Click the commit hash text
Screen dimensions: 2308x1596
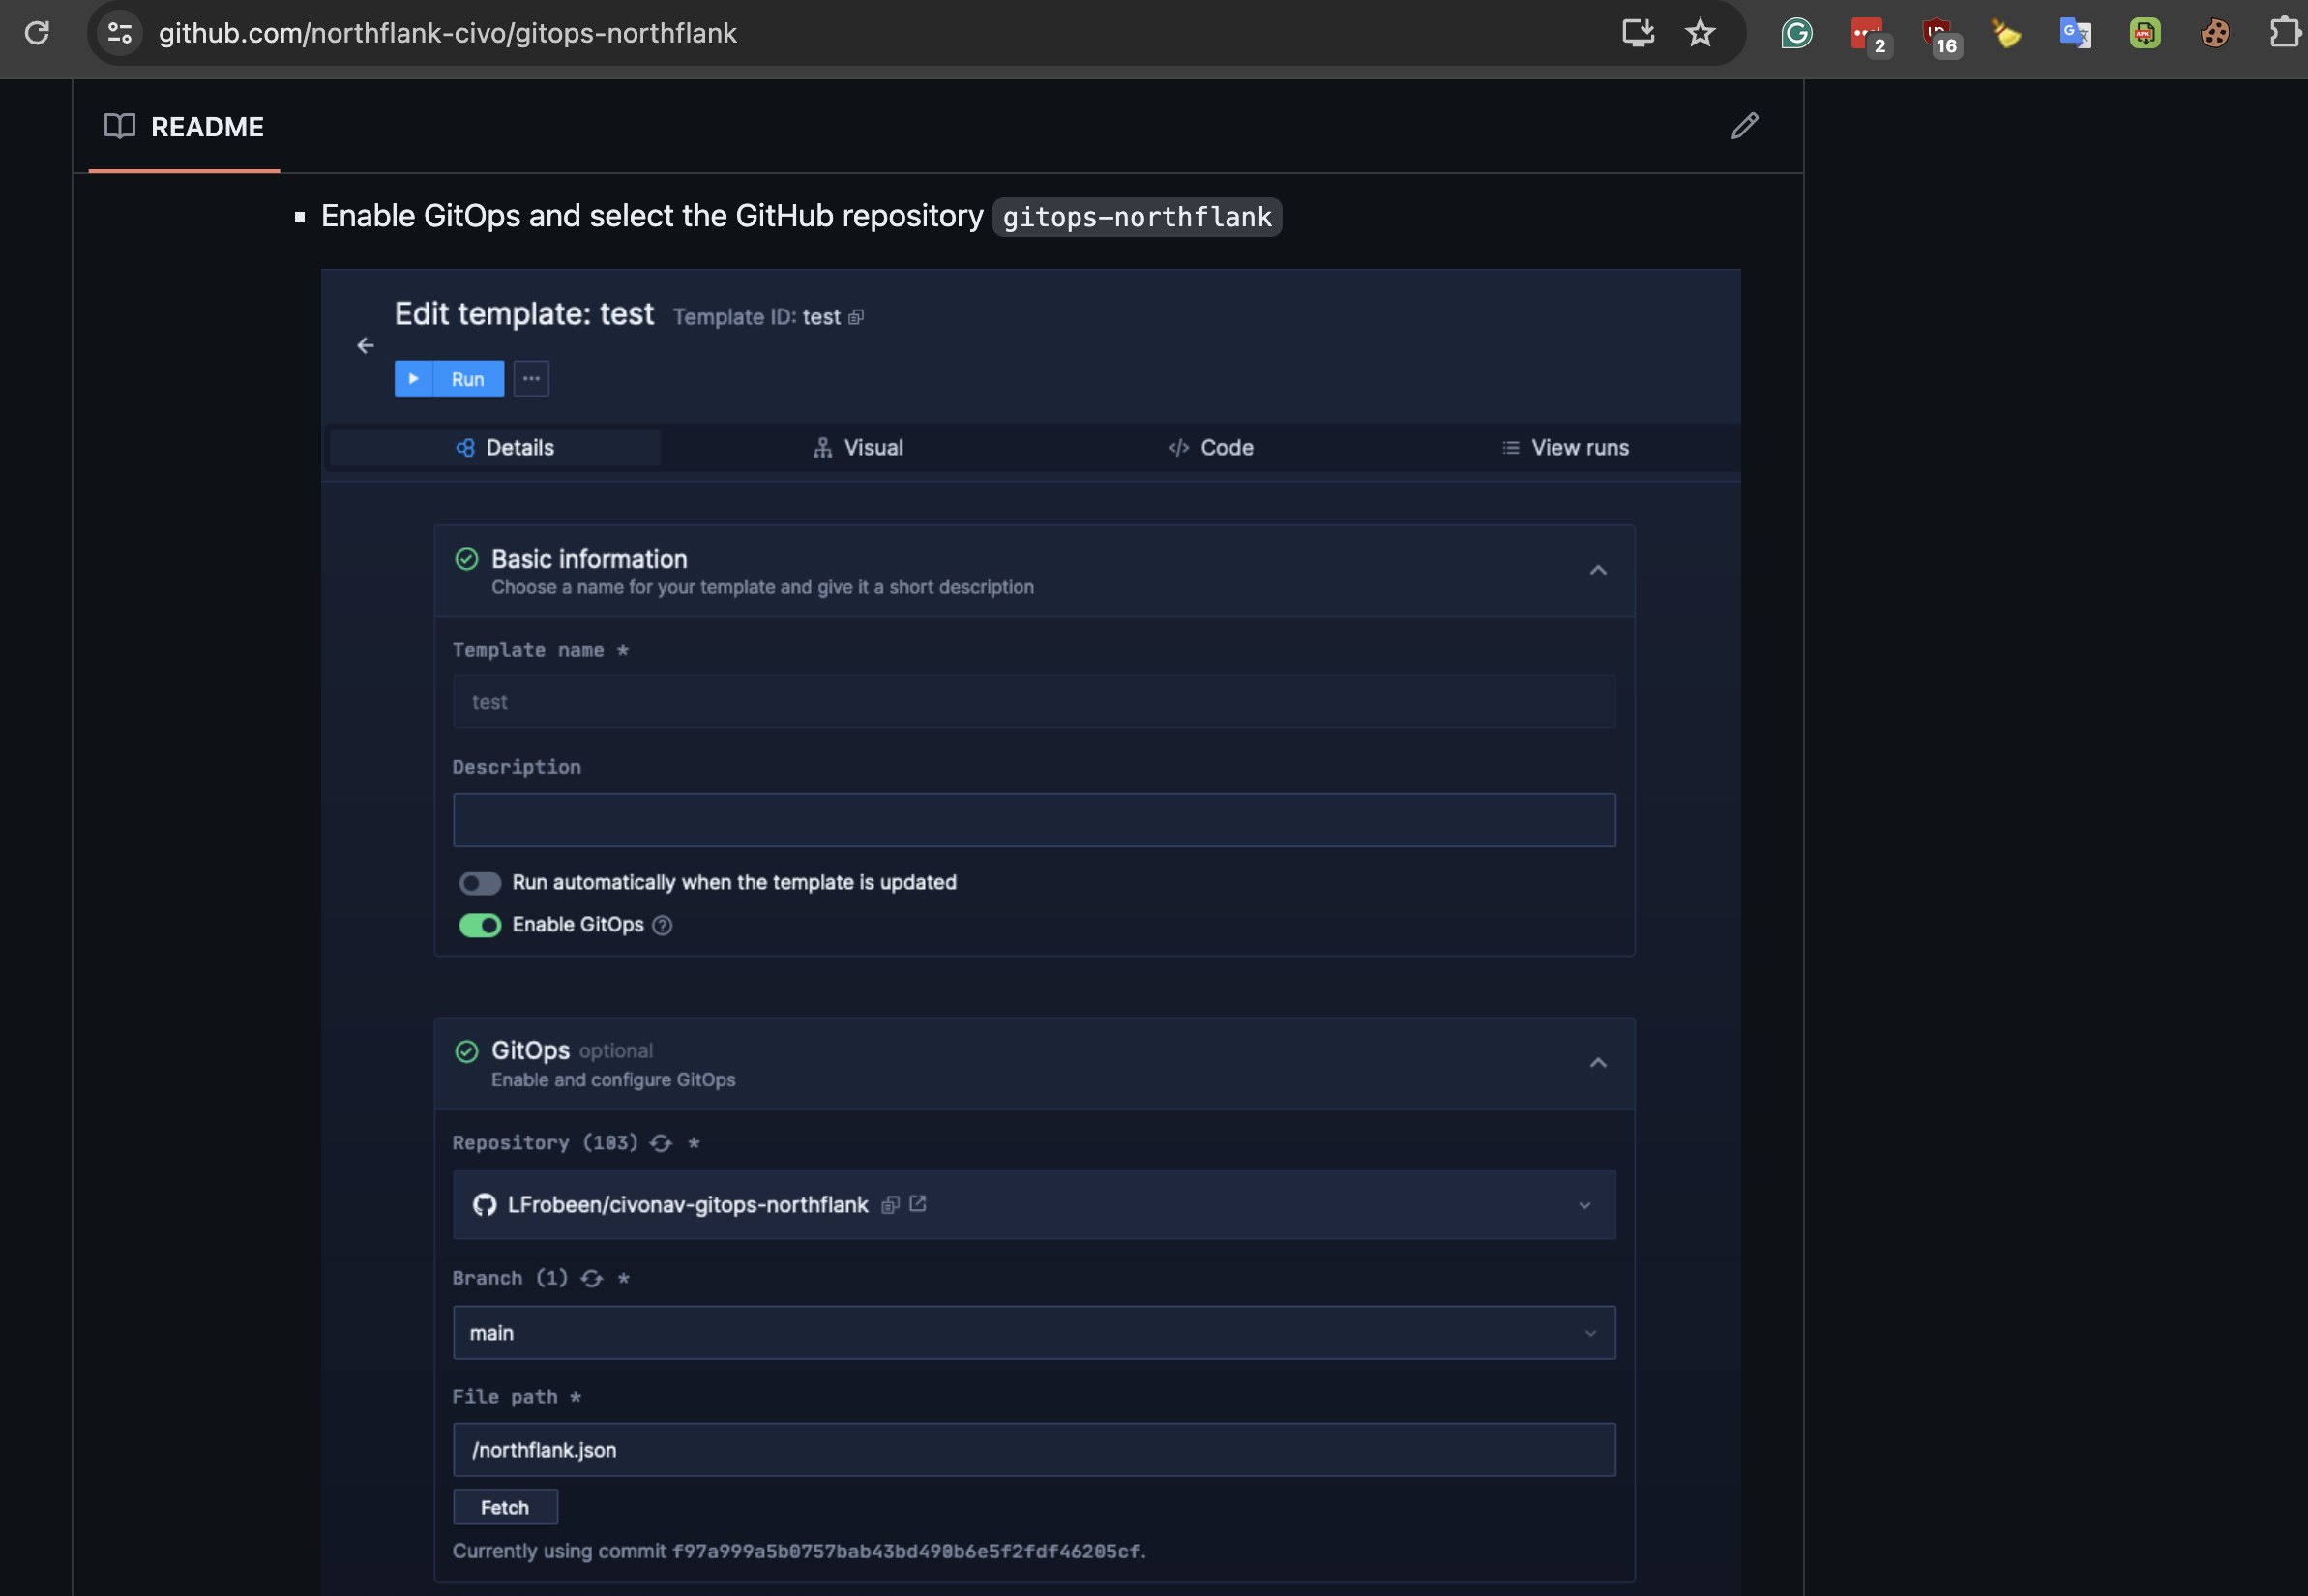906,1551
